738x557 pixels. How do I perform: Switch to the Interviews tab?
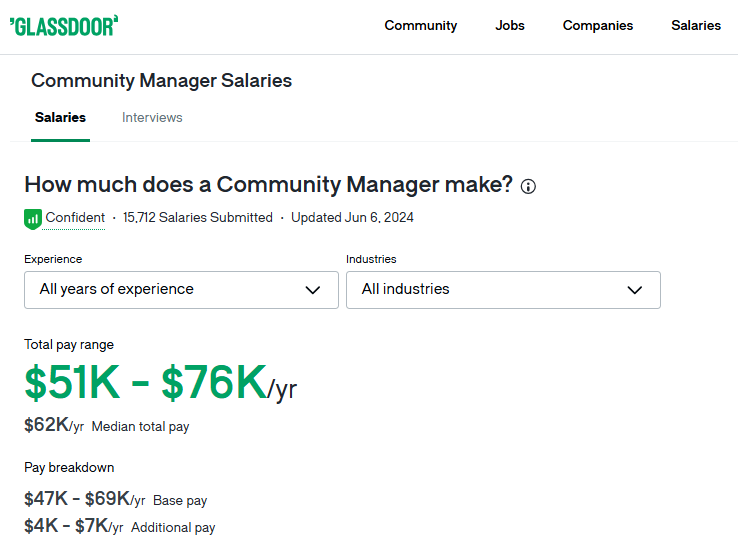[x=152, y=117]
